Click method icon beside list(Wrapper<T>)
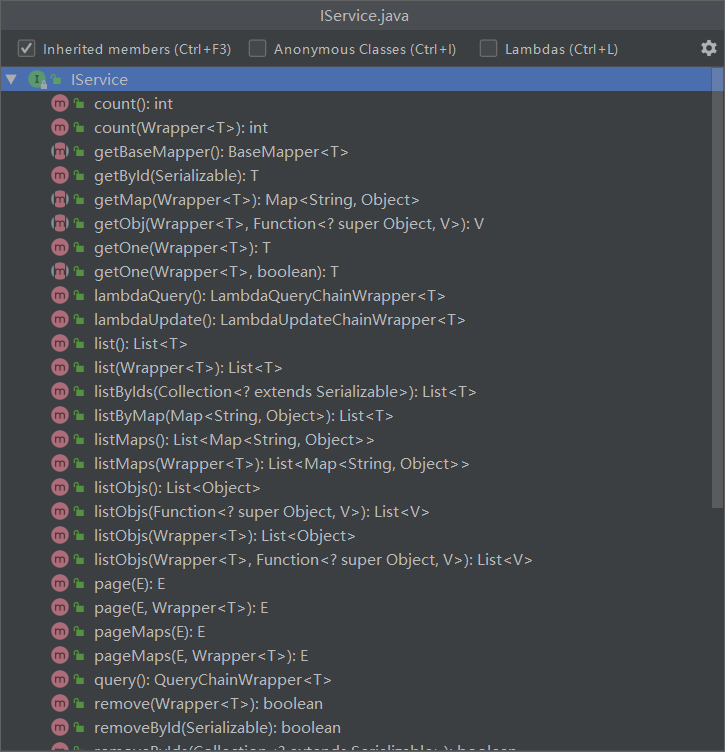The width and height of the screenshot is (725, 752). pos(60,367)
